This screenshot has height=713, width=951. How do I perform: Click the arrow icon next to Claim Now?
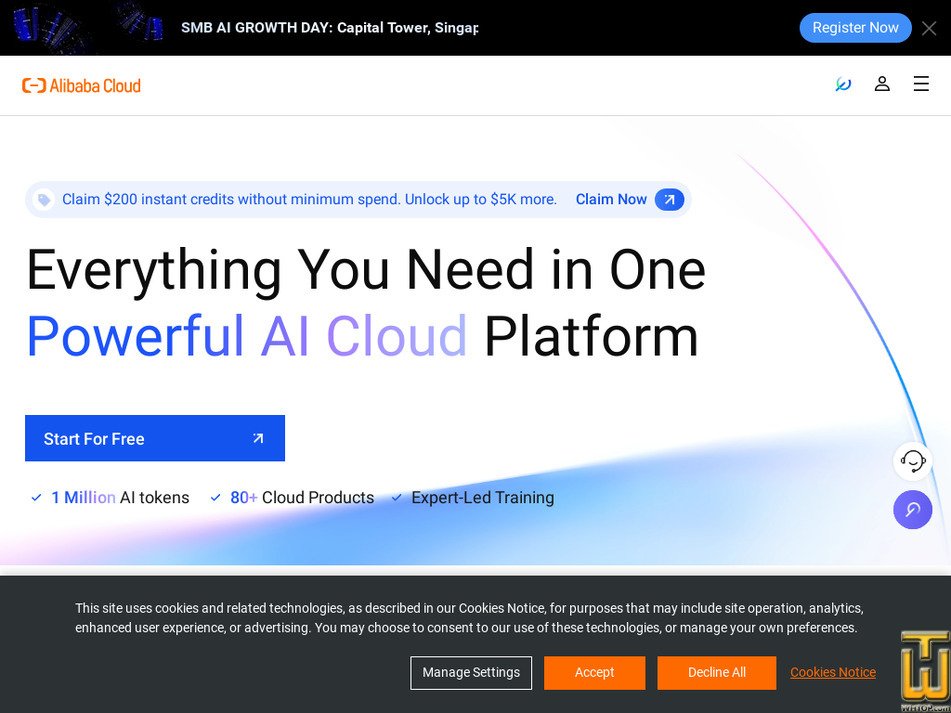tap(670, 199)
